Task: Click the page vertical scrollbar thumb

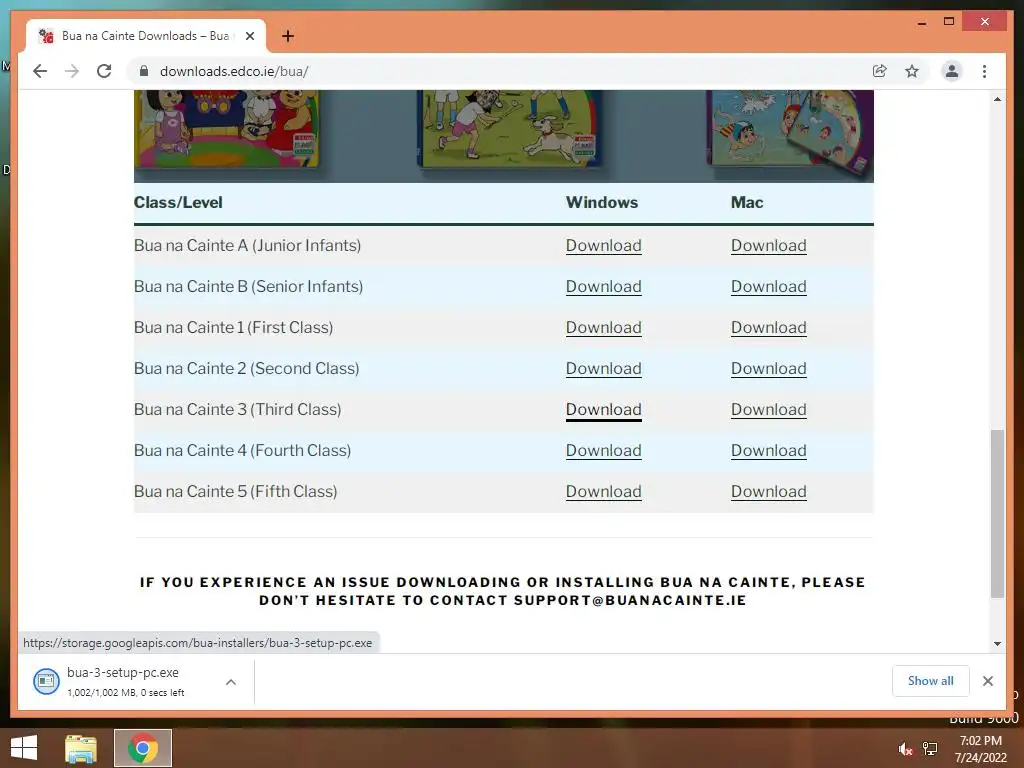Action: coord(997,513)
